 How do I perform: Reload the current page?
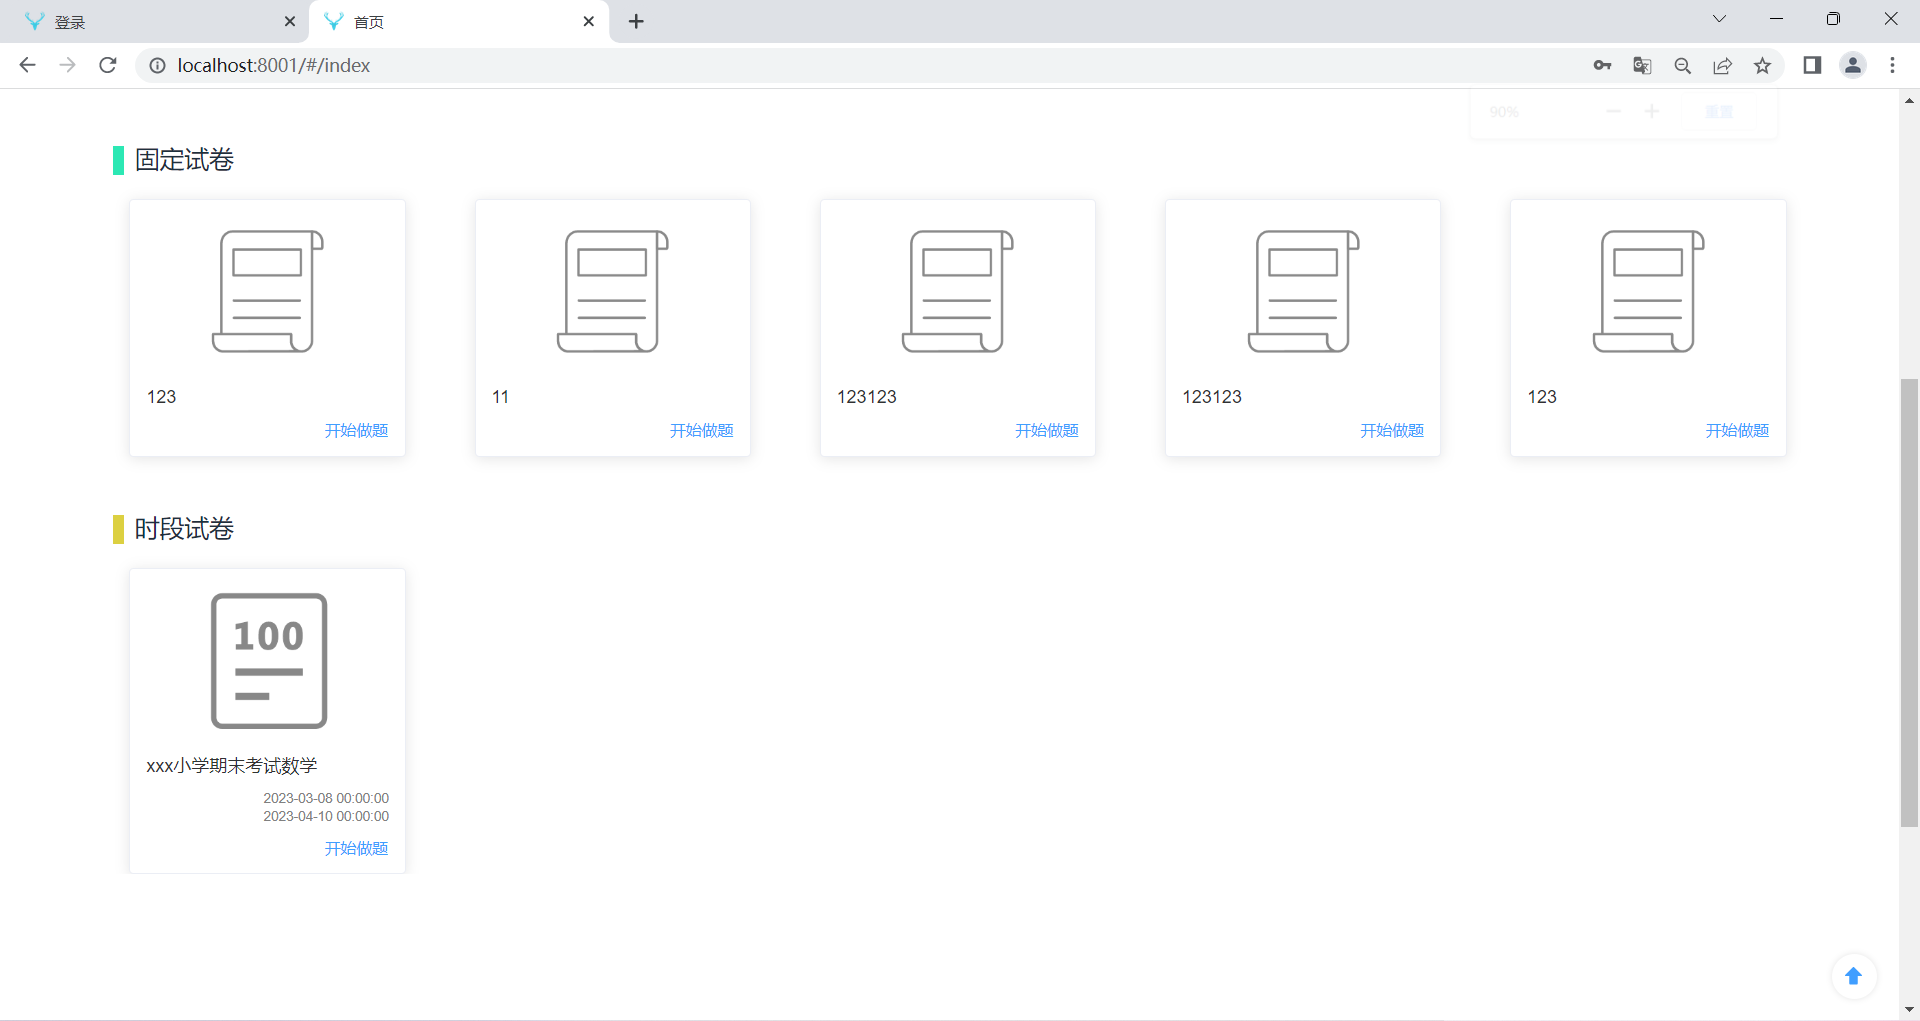click(108, 65)
